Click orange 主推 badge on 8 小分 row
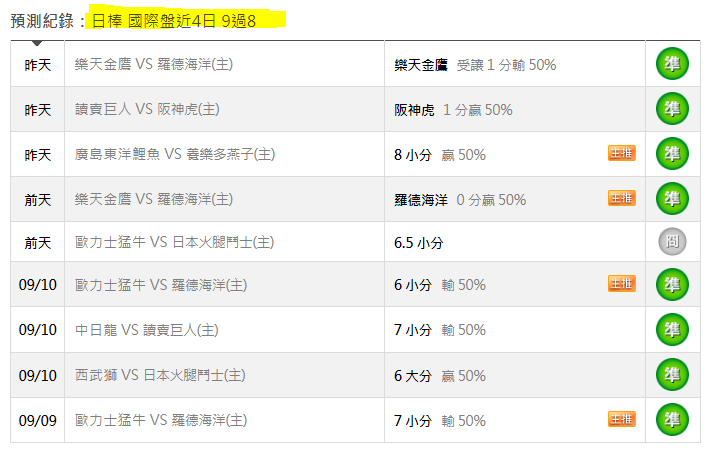Image resolution: width=713 pixels, height=454 pixels. pos(622,153)
